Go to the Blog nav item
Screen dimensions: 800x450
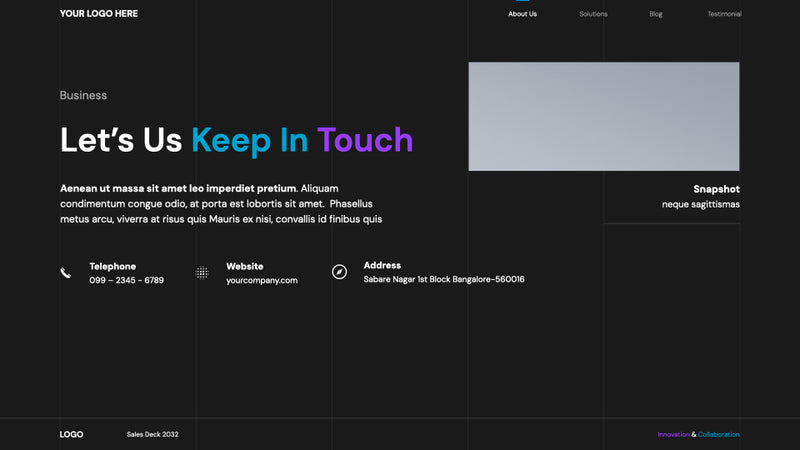pos(656,14)
